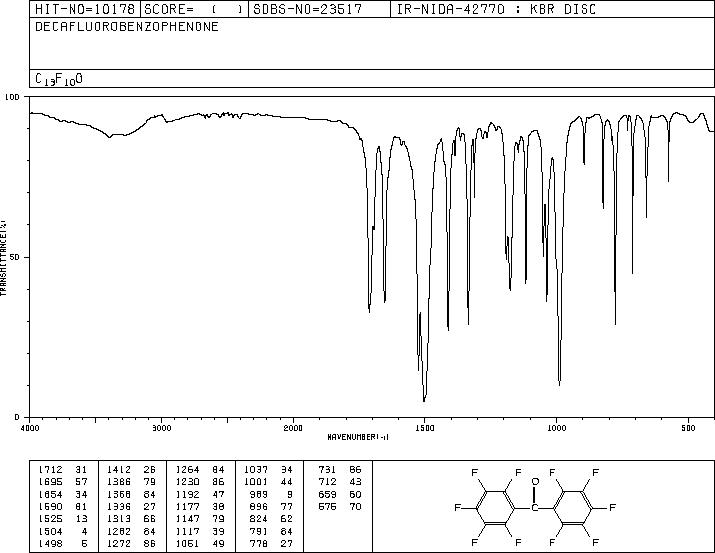The height and width of the screenshot is (553, 715).
Task: Click the IR-NIDA-42770 : KBR DISC label
Action: point(497,9)
